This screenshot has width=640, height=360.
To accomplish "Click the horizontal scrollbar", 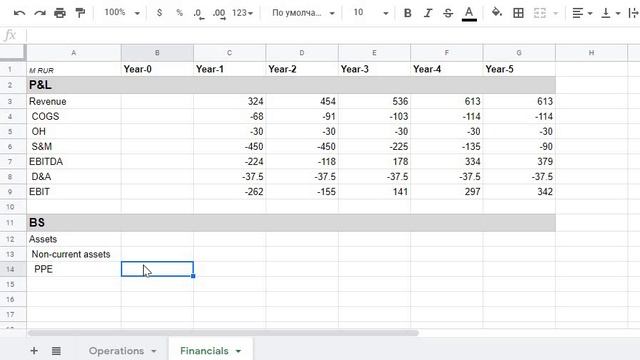I will coord(223,333).
